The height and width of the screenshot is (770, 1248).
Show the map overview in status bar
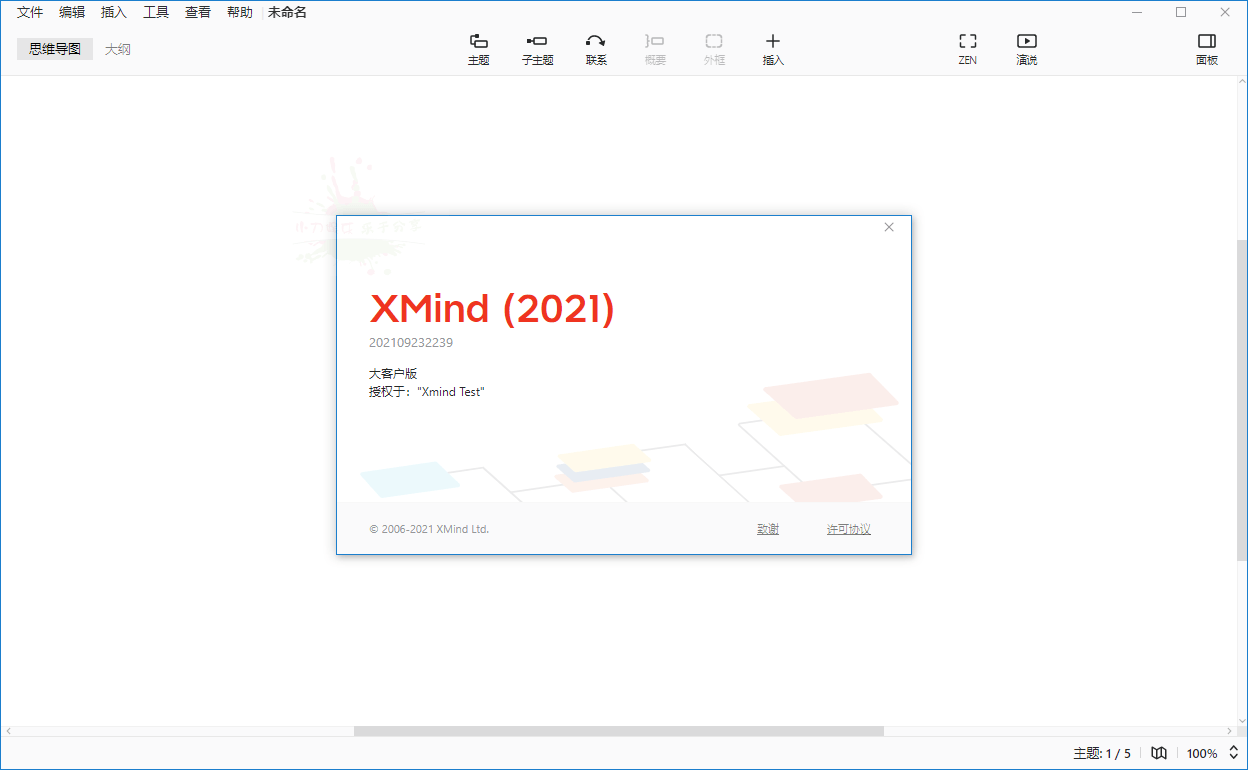(x=1158, y=752)
